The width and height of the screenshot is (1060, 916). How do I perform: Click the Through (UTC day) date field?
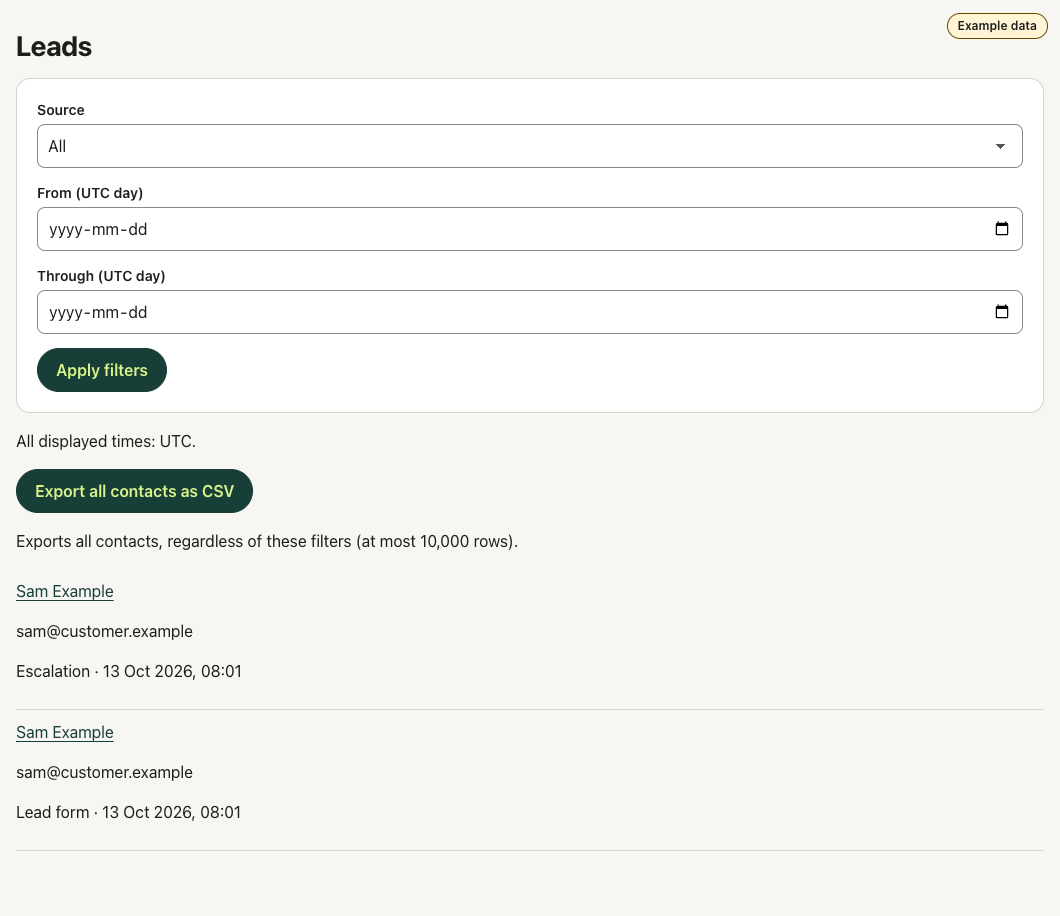pos(529,312)
